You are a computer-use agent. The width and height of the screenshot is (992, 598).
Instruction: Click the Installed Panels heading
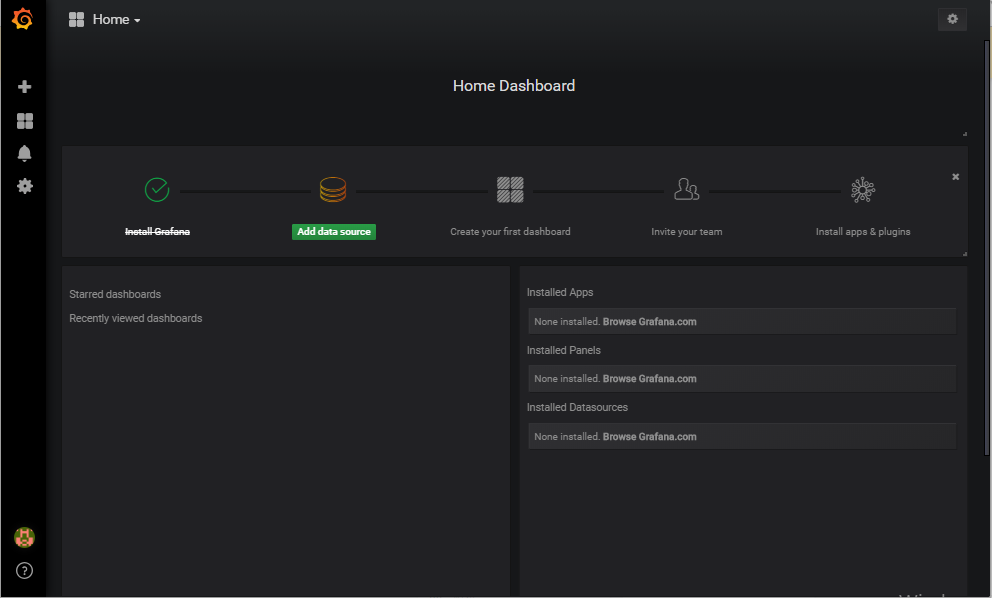coord(564,350)
